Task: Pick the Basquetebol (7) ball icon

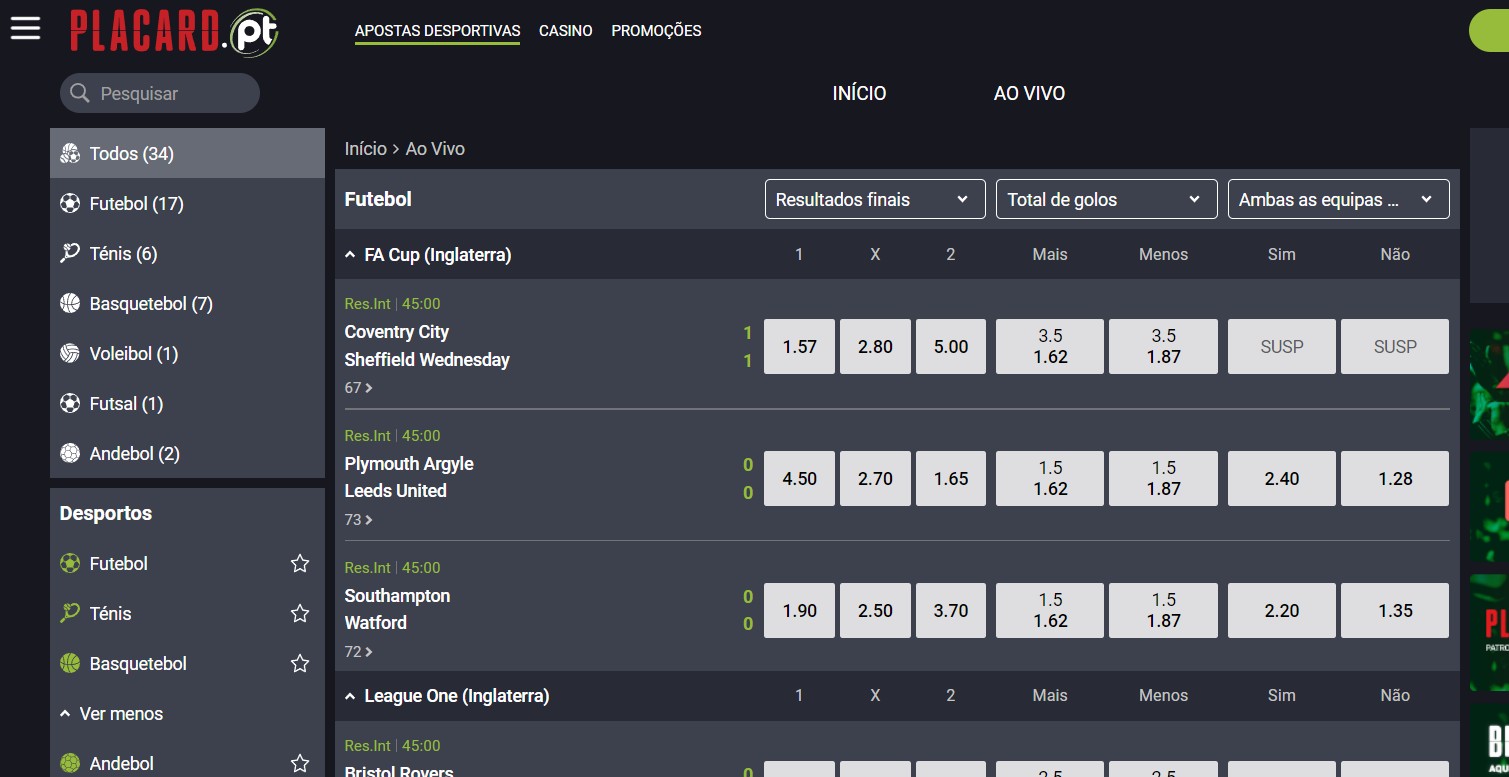Action: click(70, 303)
